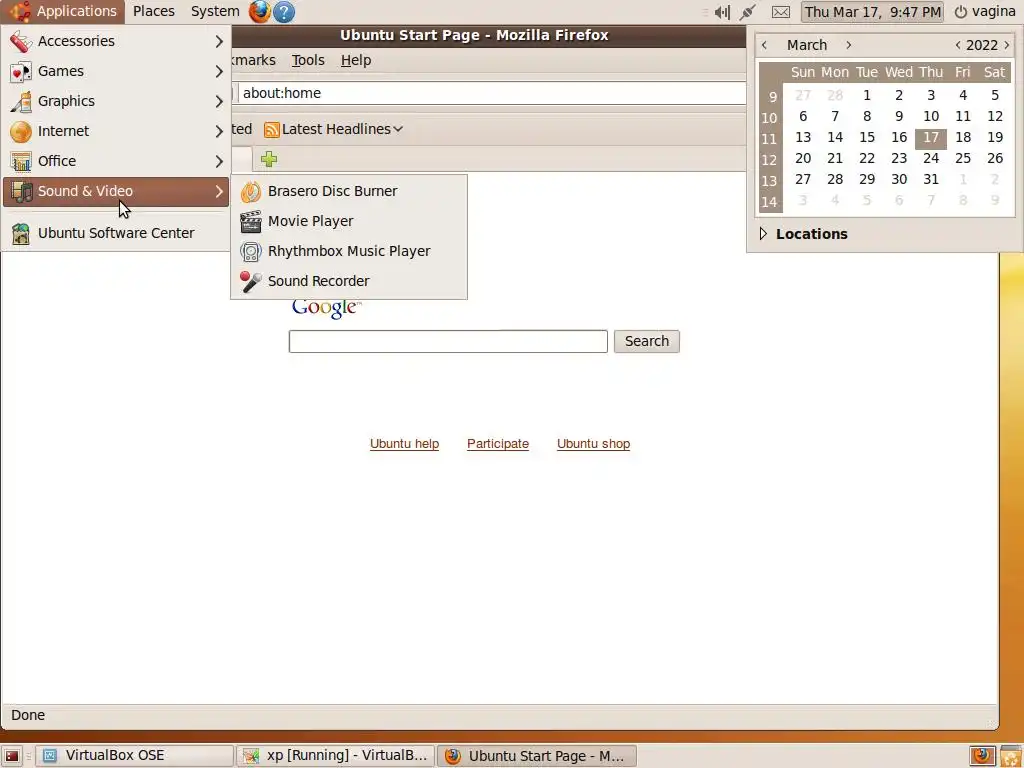Click the Show Desktop button in bottom panel
This screenshot has height=768, width=1024.
(12, 756)
